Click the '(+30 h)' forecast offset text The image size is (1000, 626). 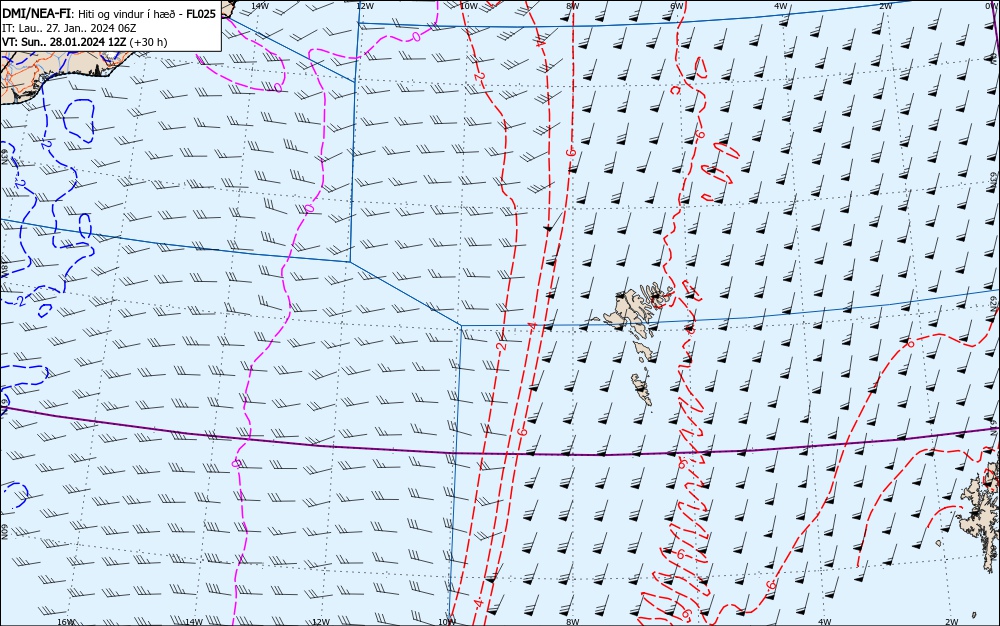[x=148, y=42]
